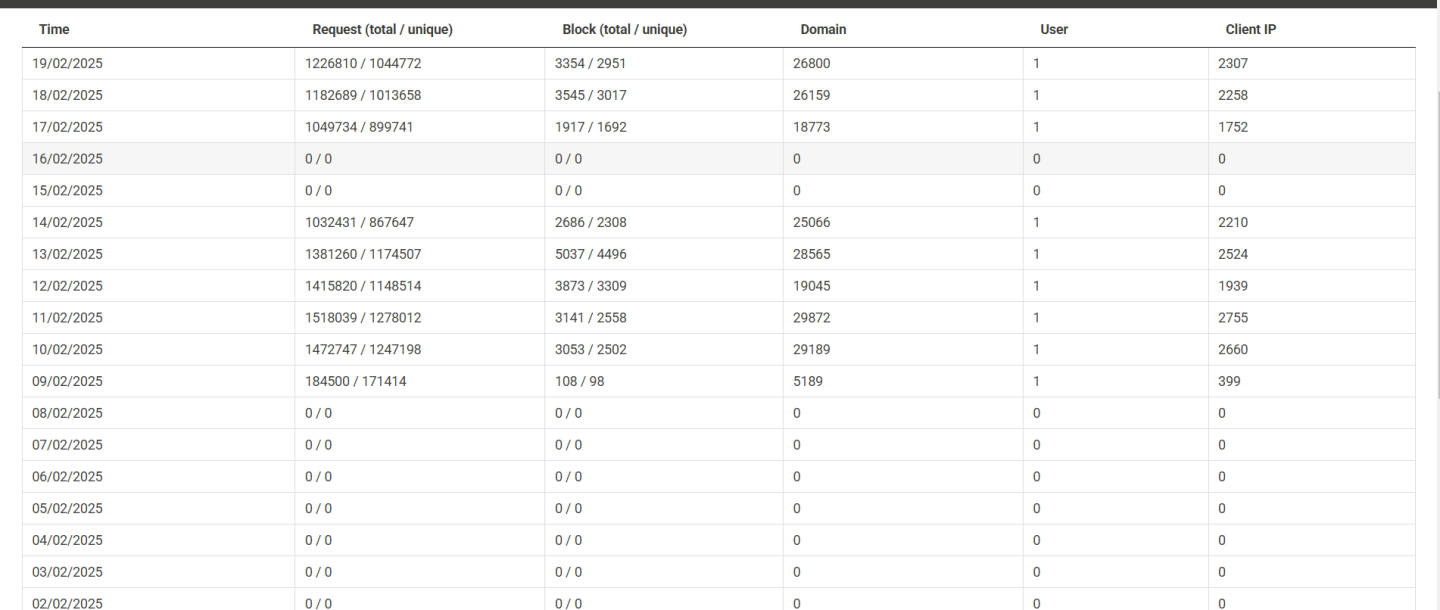
Task: Click the Block (total / unique) column header
Action: [624, 30]
